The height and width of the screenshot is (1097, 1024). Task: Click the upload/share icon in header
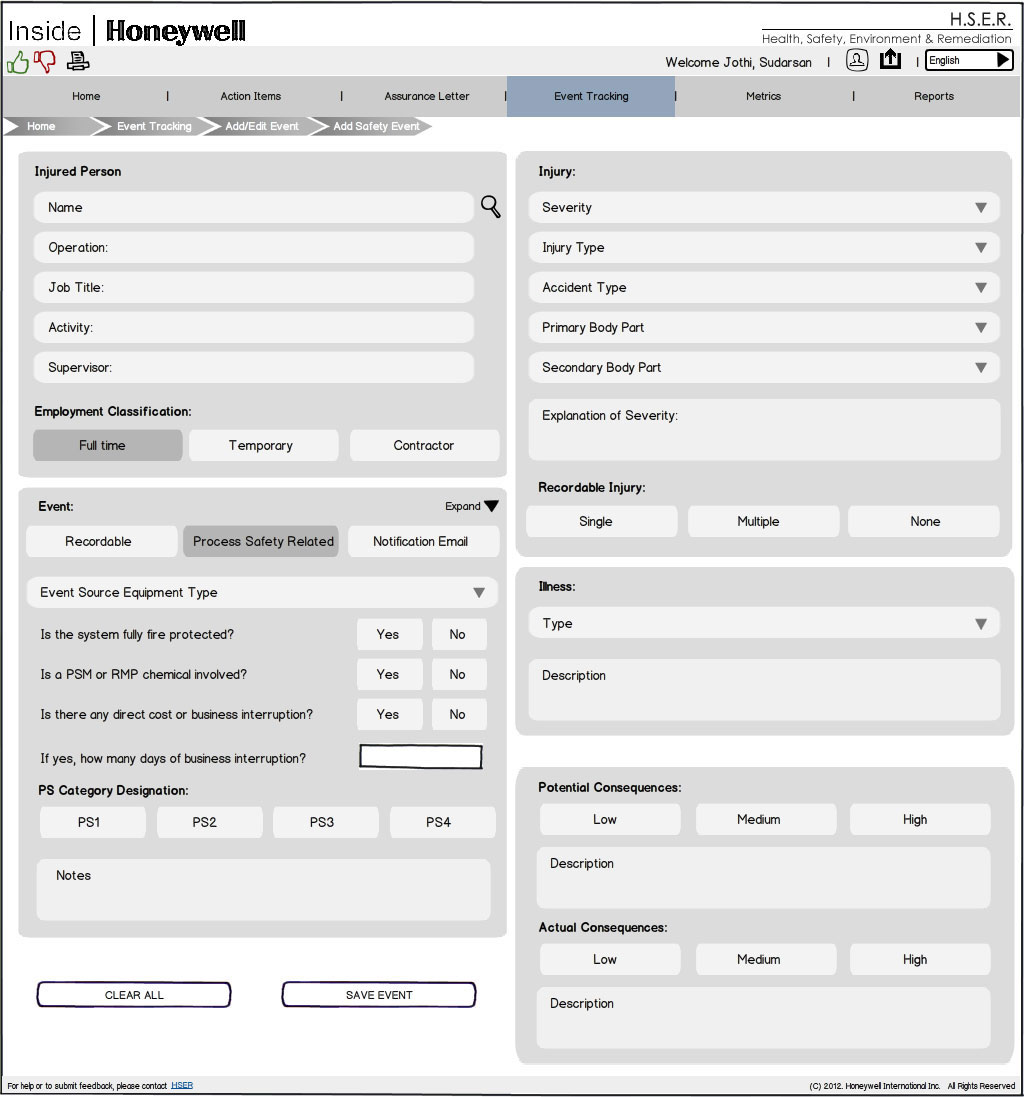890,61
